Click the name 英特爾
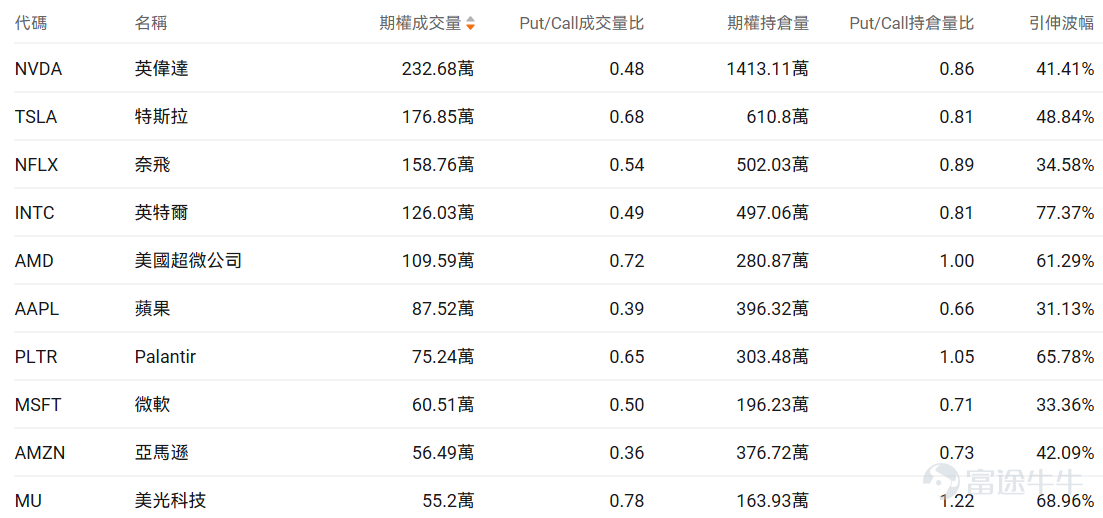 [161, 213]
